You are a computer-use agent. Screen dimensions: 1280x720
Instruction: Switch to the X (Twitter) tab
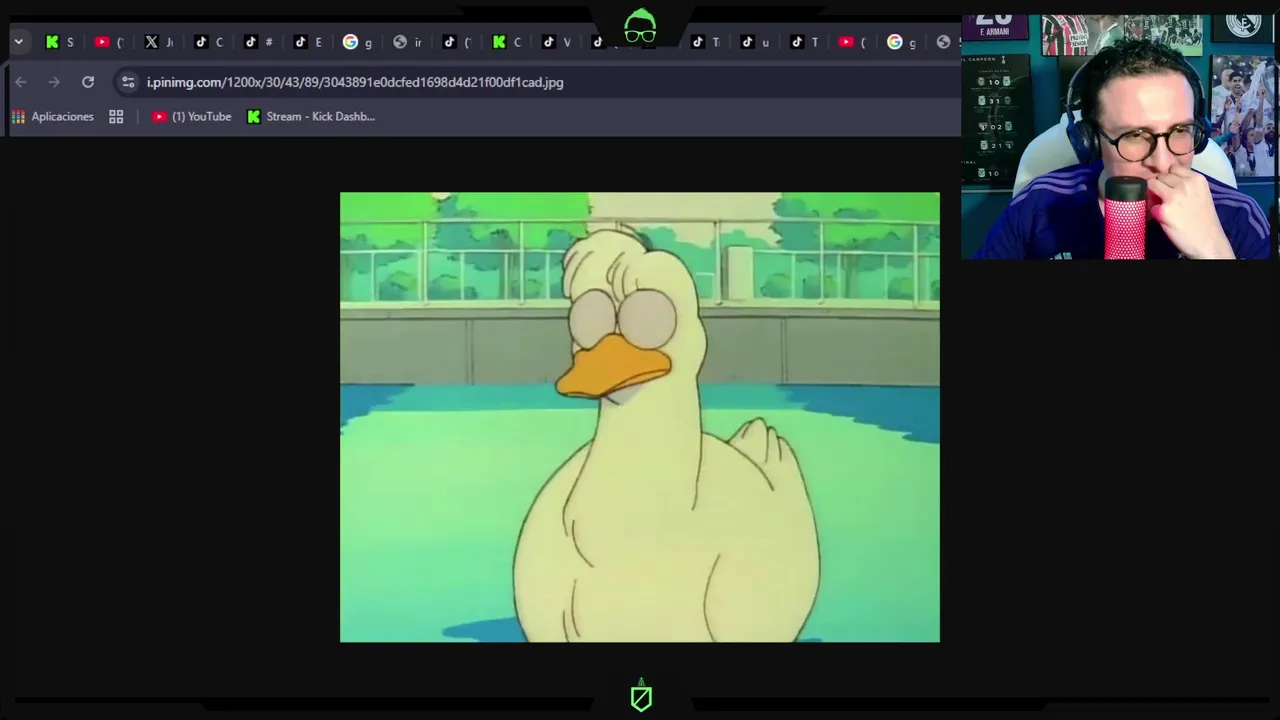[x=159, y=42]
